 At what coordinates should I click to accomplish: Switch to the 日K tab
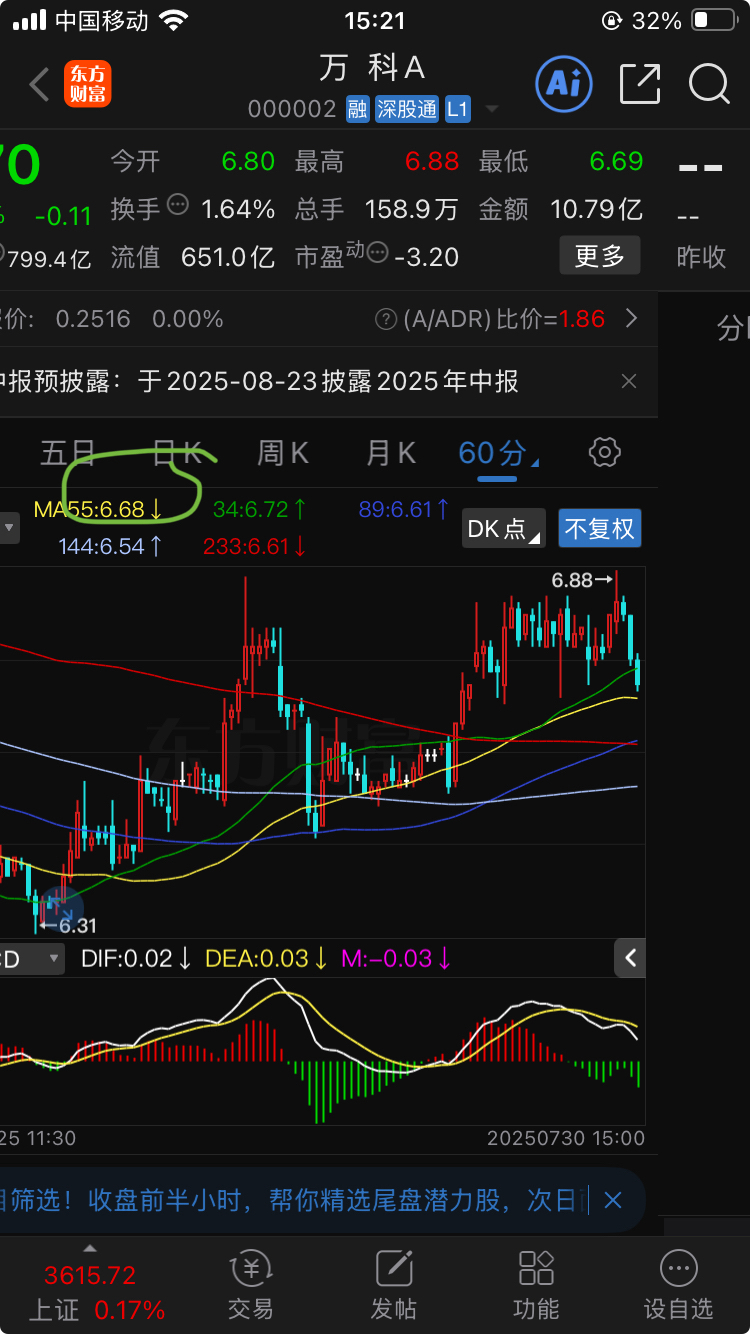177,453
